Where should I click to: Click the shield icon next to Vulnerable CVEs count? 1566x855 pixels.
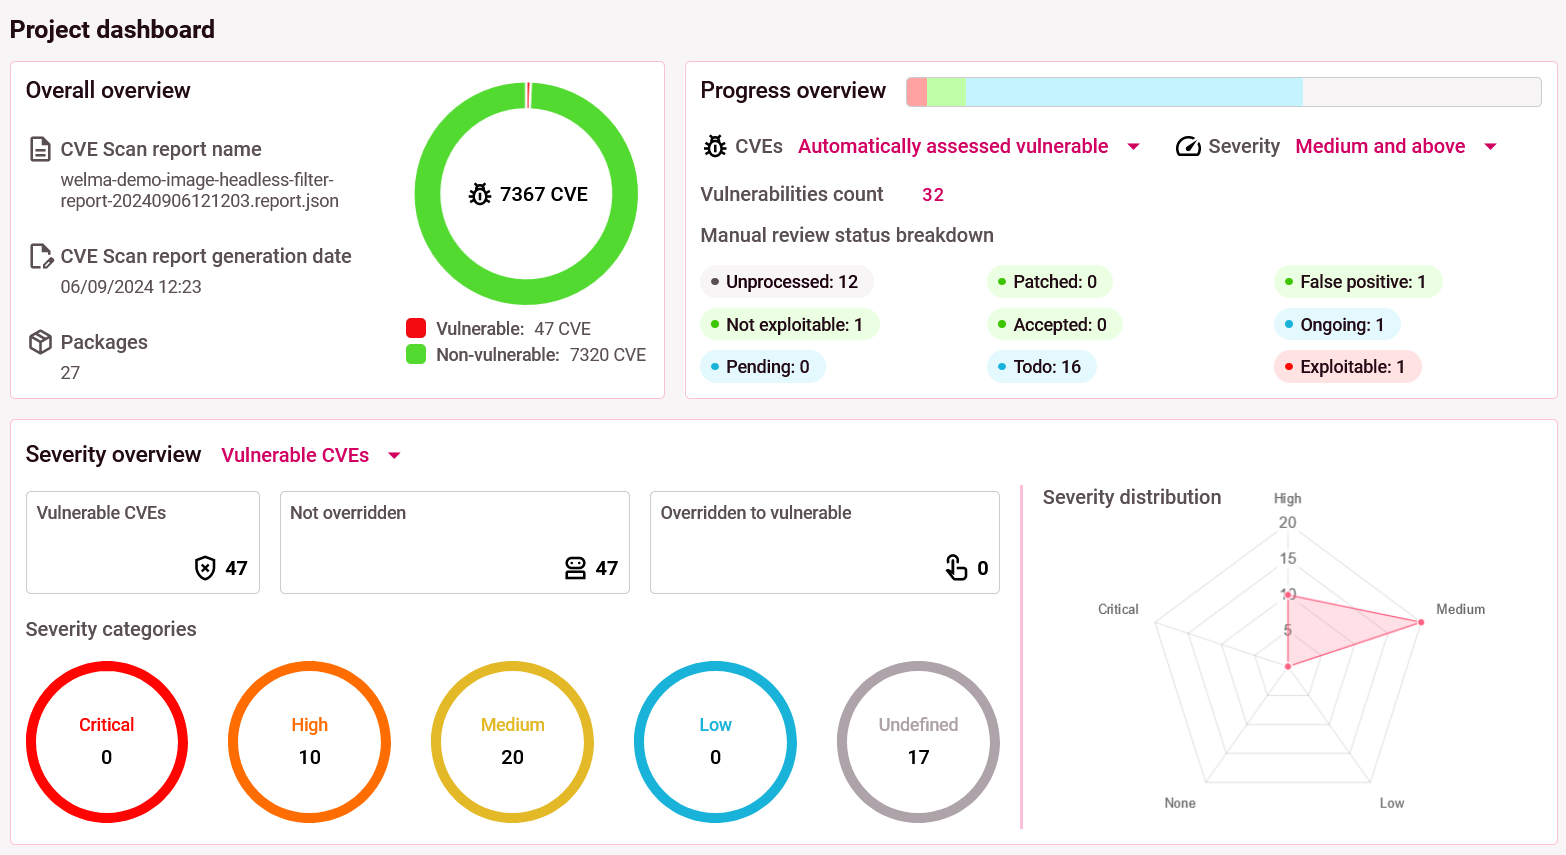tap(205, 568)
